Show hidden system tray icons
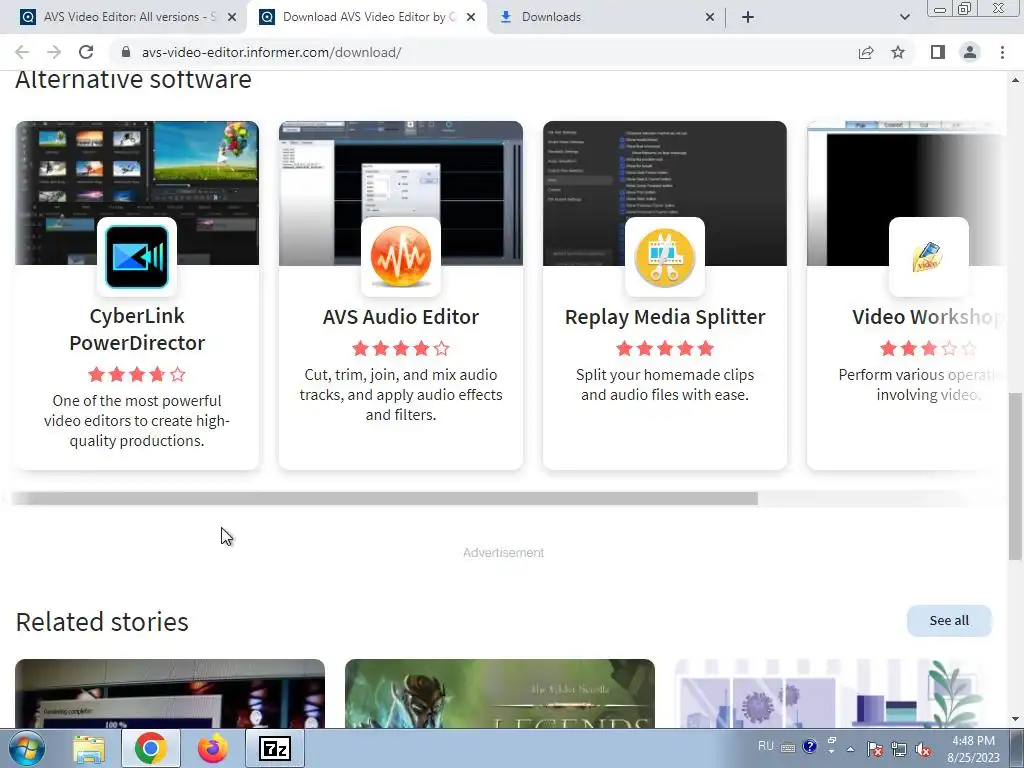The height and width of the screenshot is (768, 1024). (850, 748)
